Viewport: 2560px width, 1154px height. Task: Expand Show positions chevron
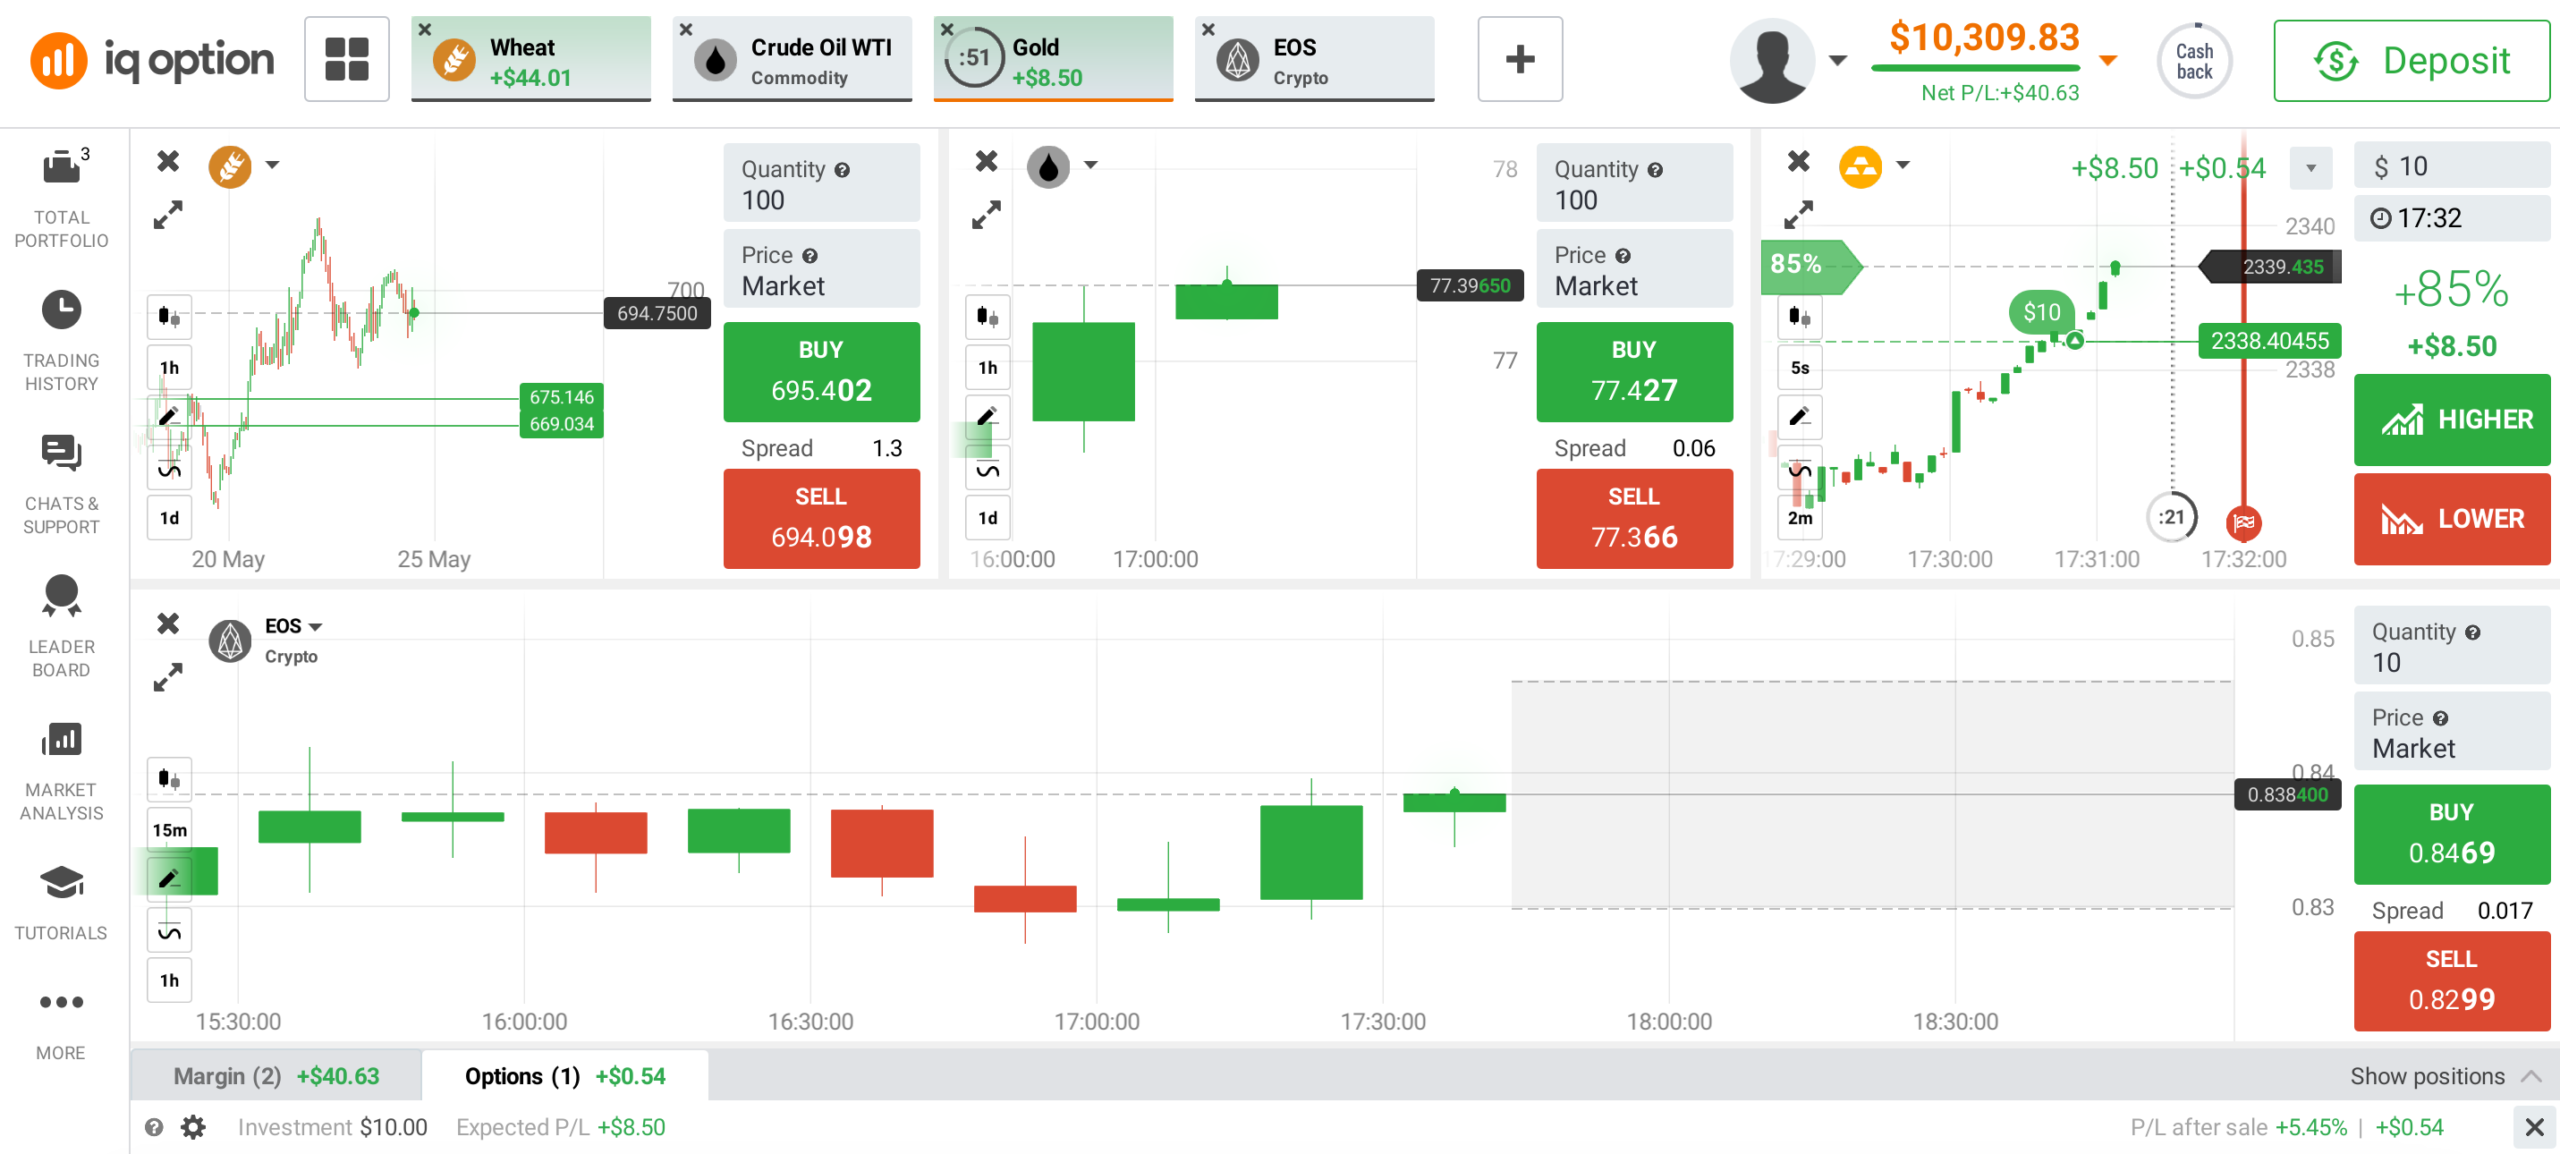[2531, 1076]
